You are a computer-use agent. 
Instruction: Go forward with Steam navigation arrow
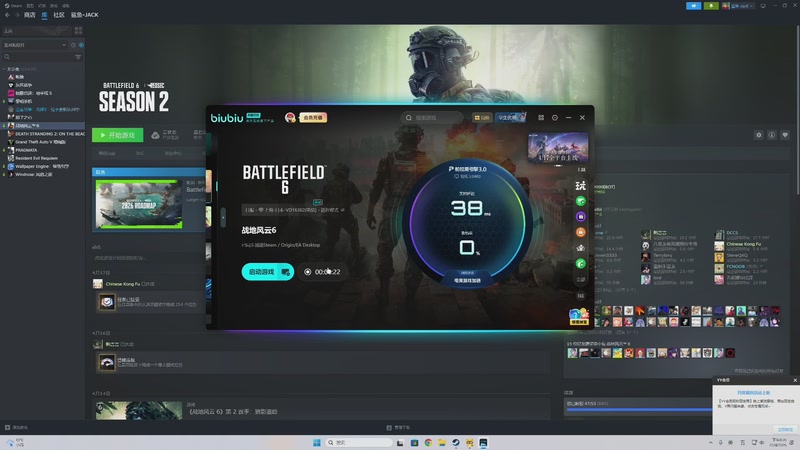[17, 15]
